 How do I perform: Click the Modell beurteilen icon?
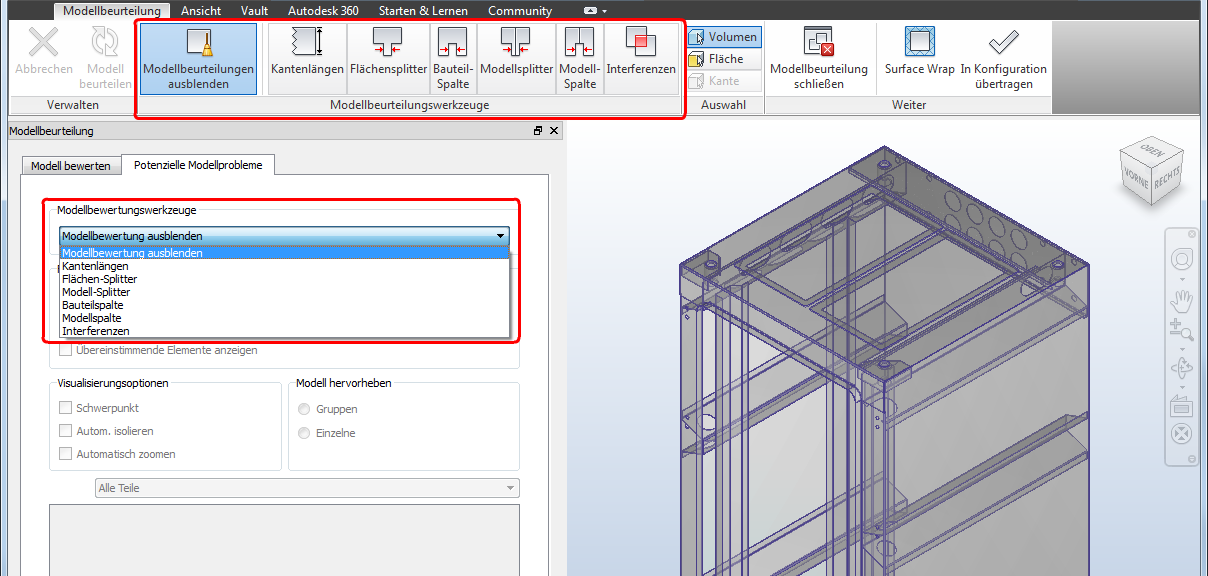(x=105, y=42)
